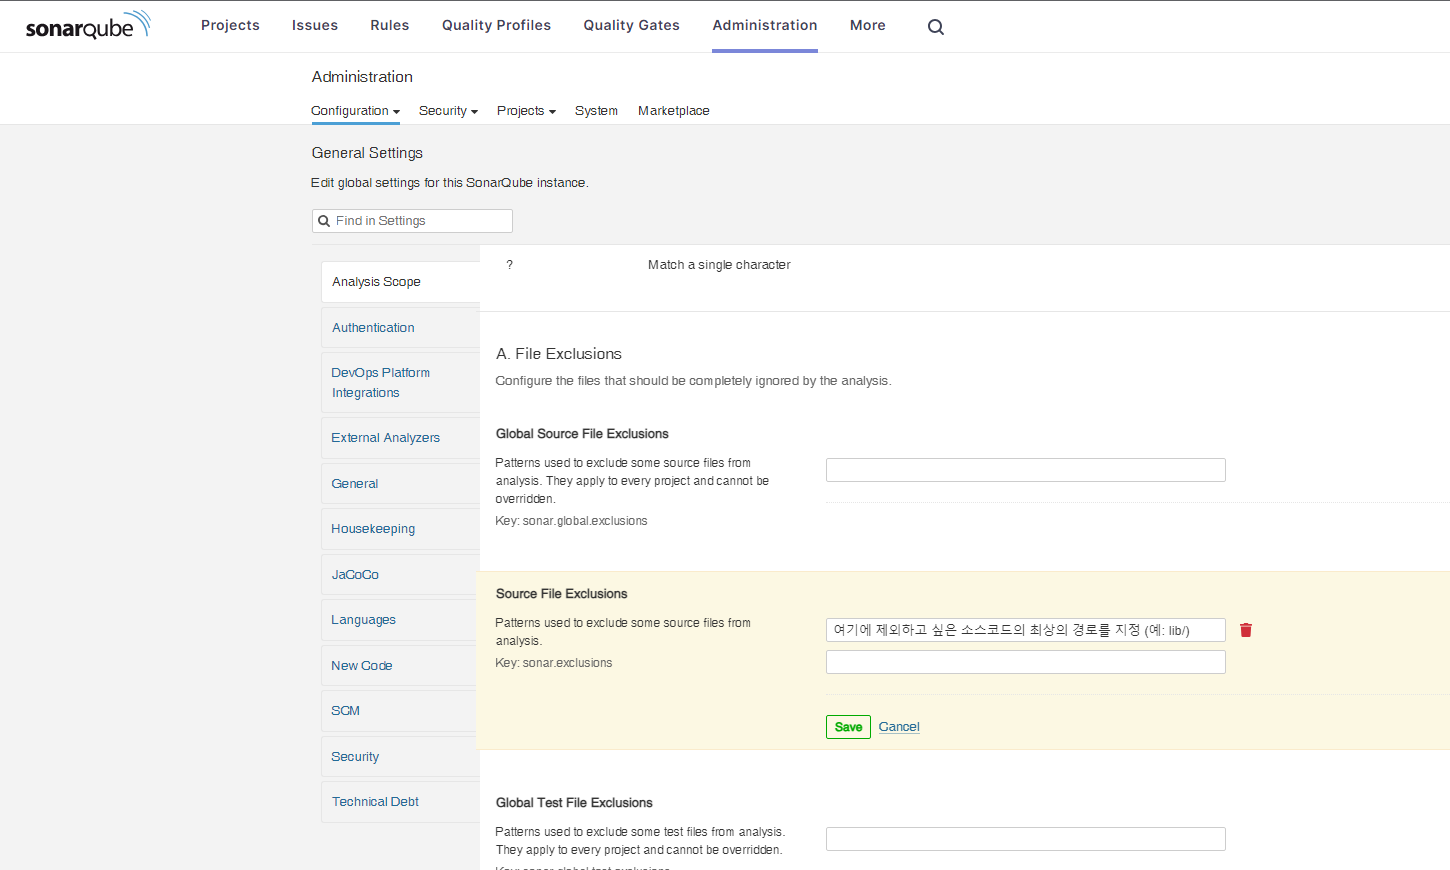Click the Global Test File Exclusions input
Viewport: 1450px width, 870px height.
point(1026,839)
